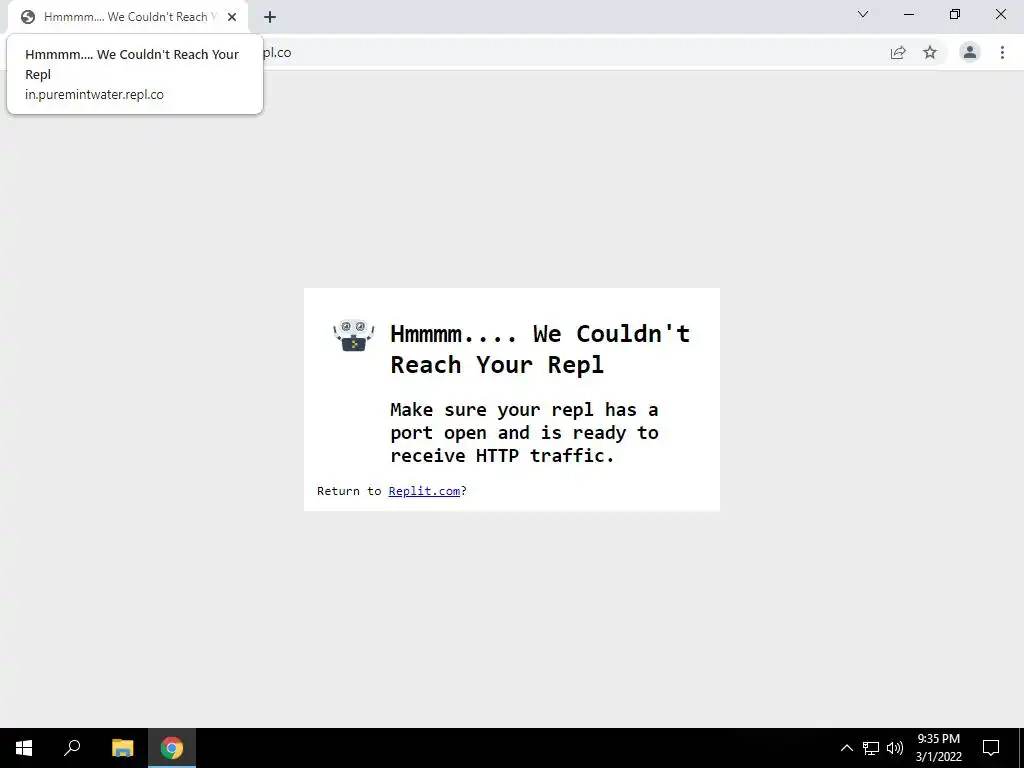Open the clock showing 9:35 PM
Viewport: 1024px width, 768px height.
pyautogui.click(x=938, y=748)
